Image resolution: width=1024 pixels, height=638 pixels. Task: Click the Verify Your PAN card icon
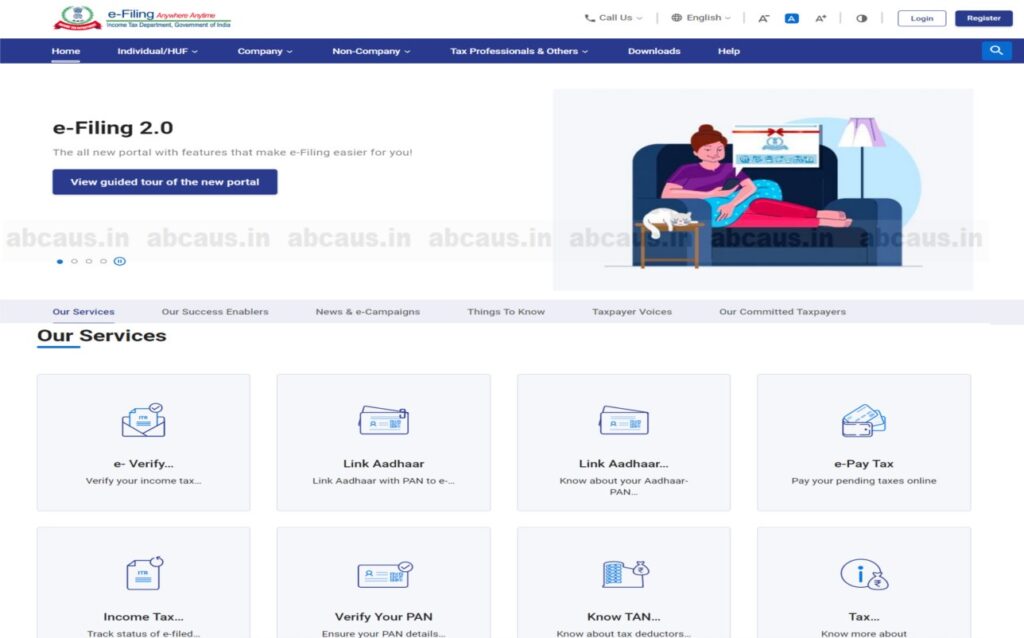[x=383, y=574]
